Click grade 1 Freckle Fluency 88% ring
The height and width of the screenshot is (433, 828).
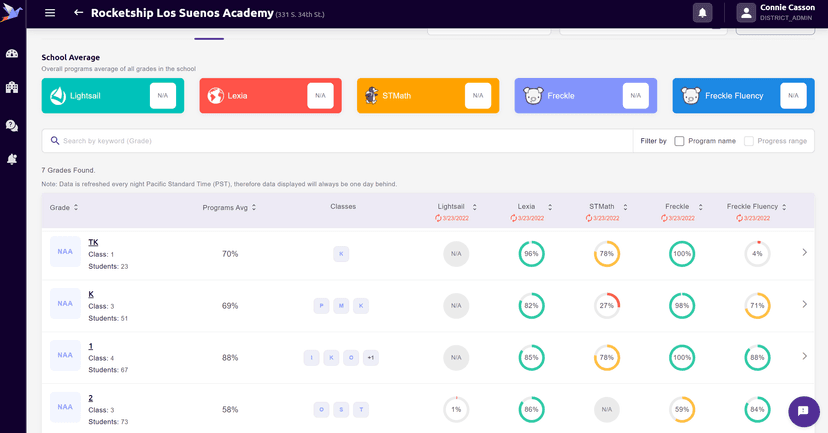tap(757, 357)
